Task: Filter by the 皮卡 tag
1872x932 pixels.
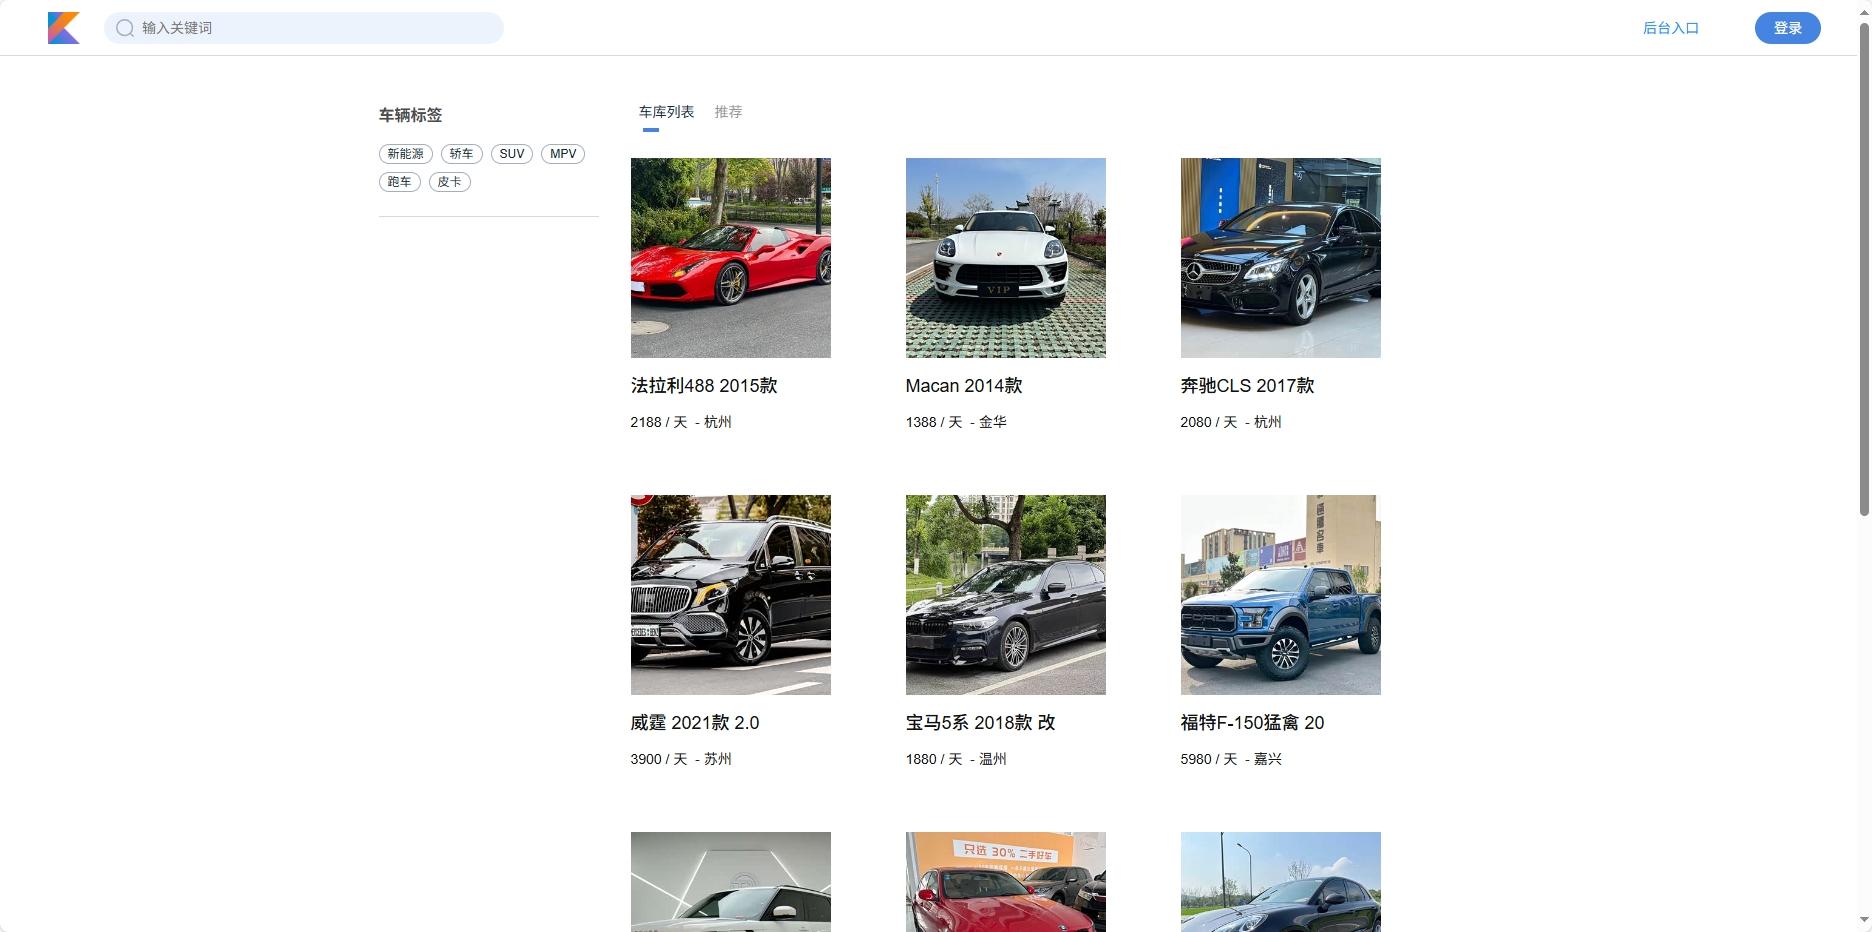Action: (x=450, y=182)
